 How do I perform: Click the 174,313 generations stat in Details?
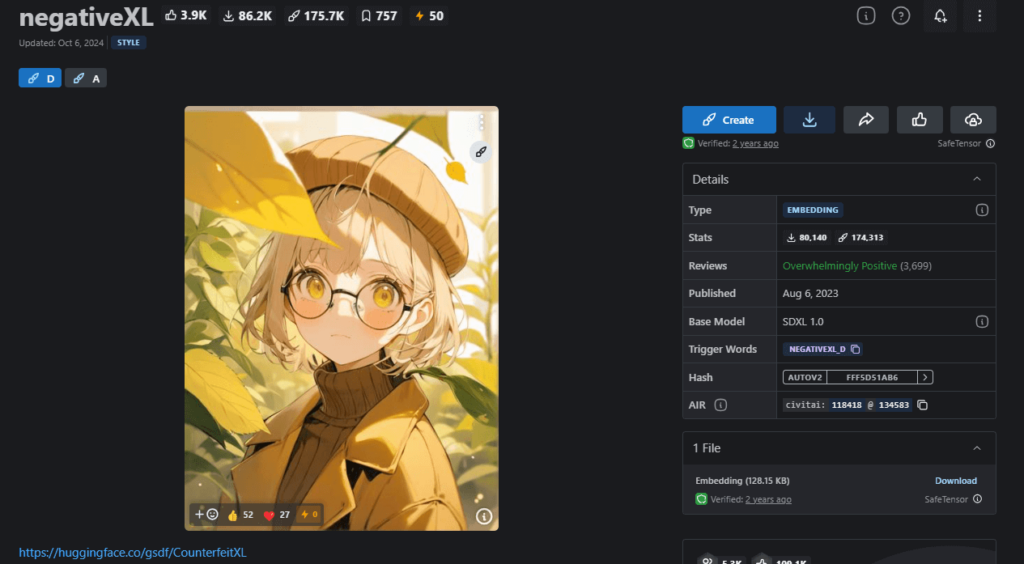pos(861,238)
